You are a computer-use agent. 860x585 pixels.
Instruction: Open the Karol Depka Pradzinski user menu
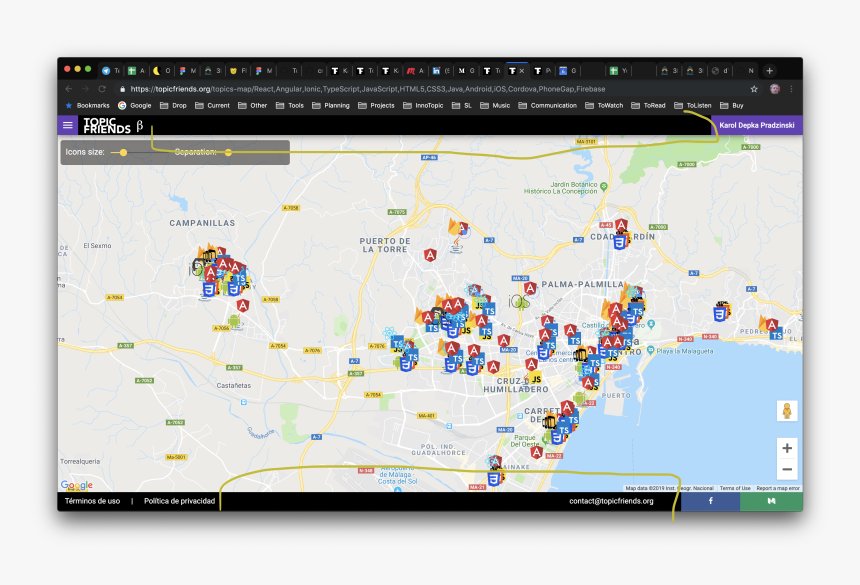coord(757,126)
